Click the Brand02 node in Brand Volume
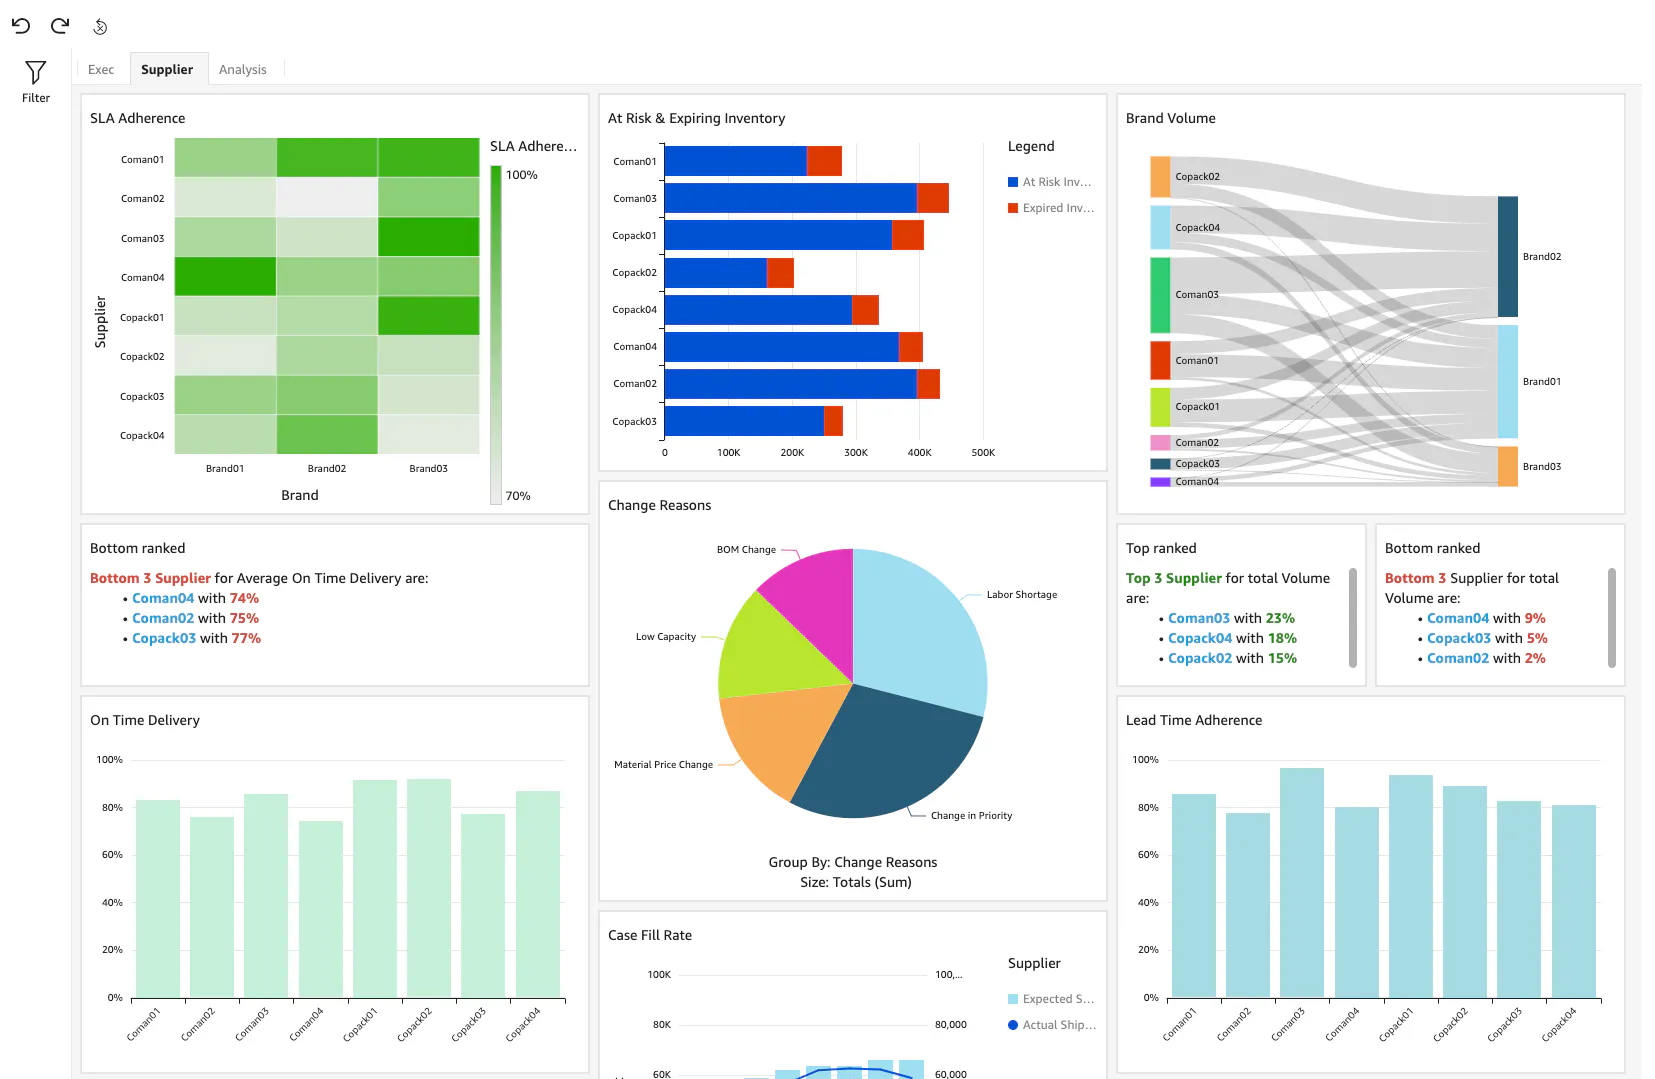Image resolution: width=1655 pixels, height=1079 pixels. tap(1507, 257)
